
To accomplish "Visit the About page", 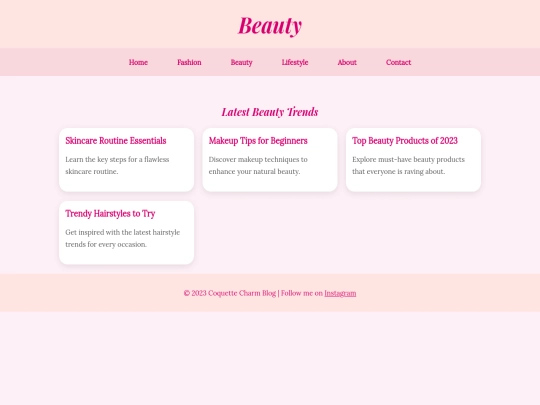I will tap(347, 62).
